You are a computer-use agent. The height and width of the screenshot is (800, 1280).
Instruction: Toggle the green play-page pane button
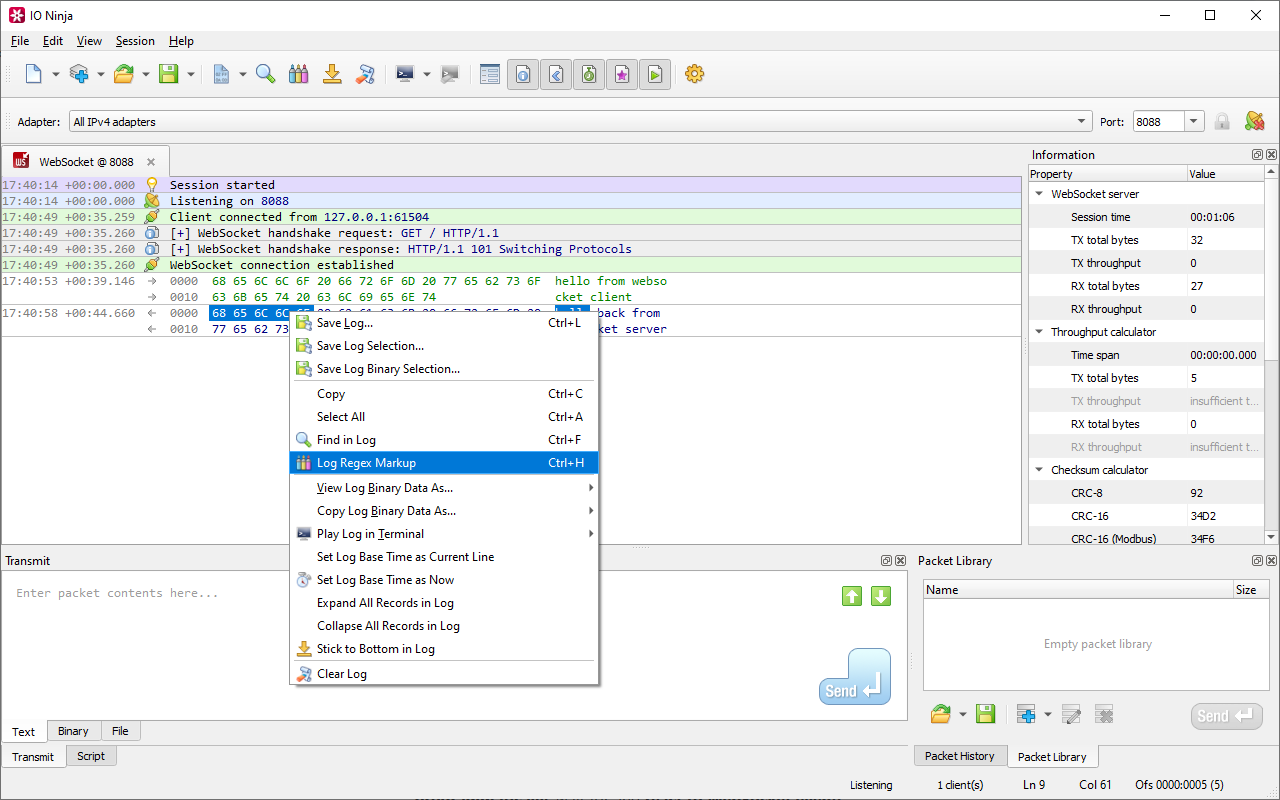[x=655, y=74]
